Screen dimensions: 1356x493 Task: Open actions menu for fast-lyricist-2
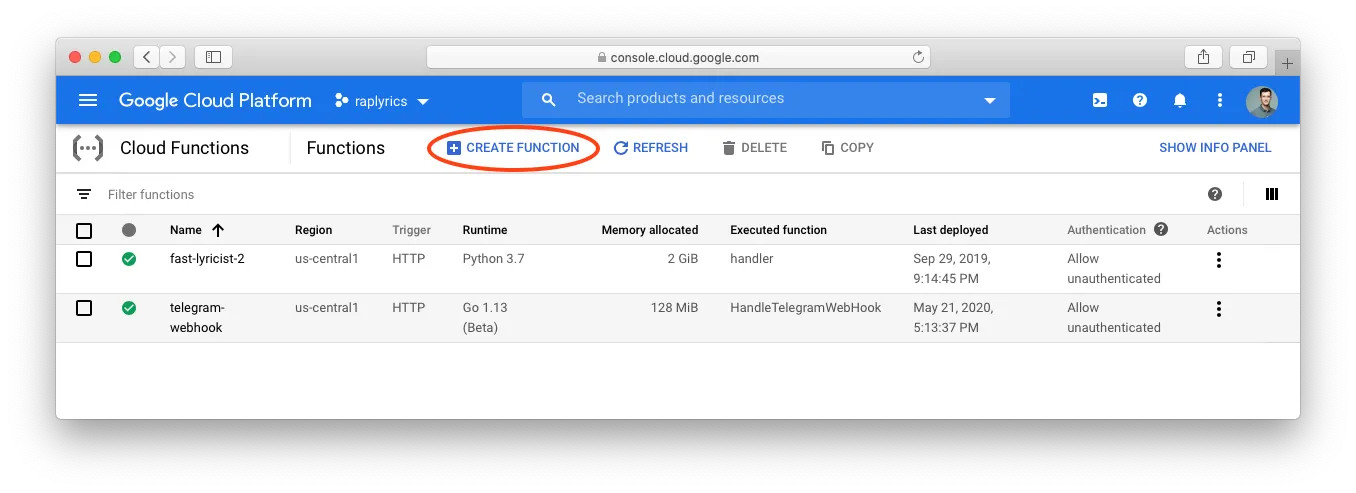click(1218, 260)
